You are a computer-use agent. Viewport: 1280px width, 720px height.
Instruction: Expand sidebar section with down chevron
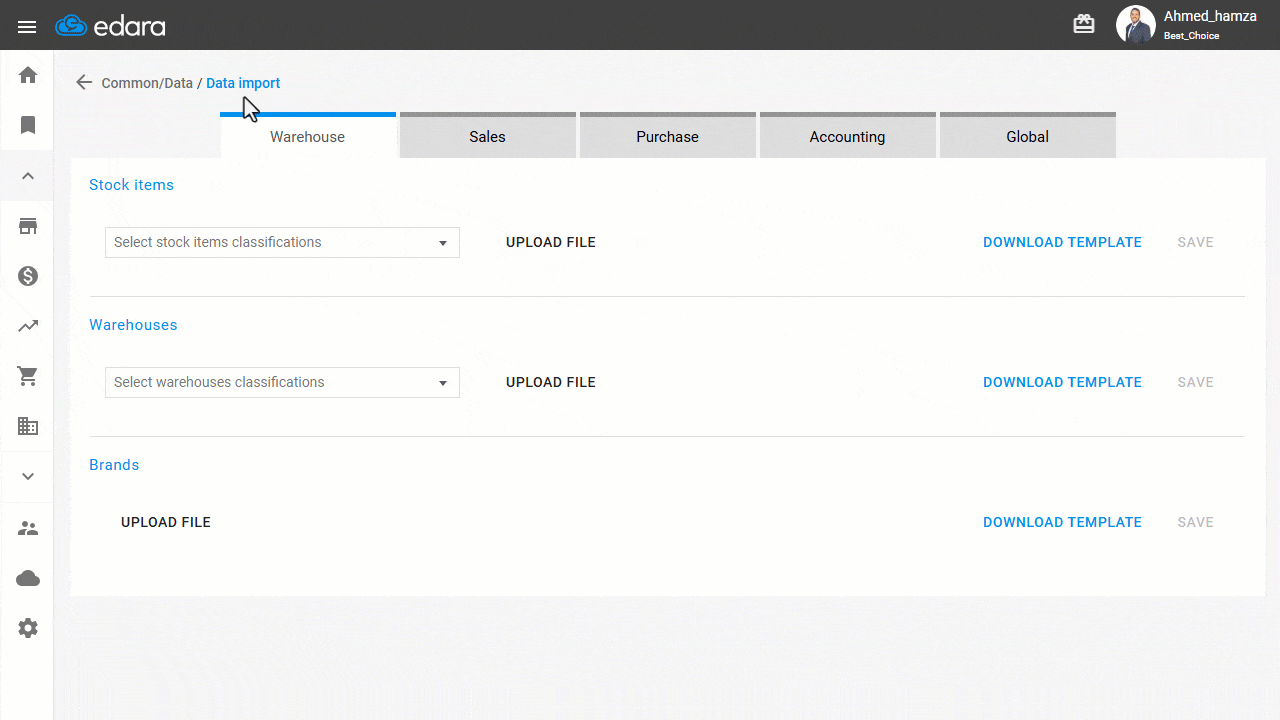click(28, 477)
